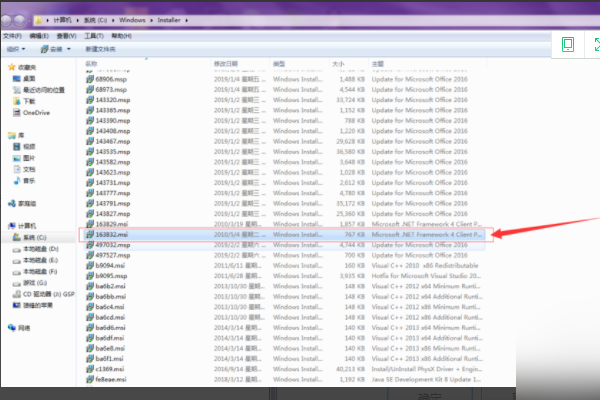Click the 安装 toolbar shield icon
The image size is (600, 400).
44,49
